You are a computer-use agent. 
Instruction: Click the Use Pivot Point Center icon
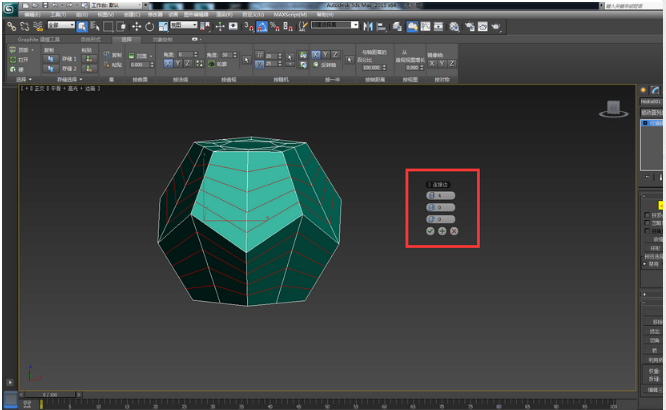click(x=205, y=27)
